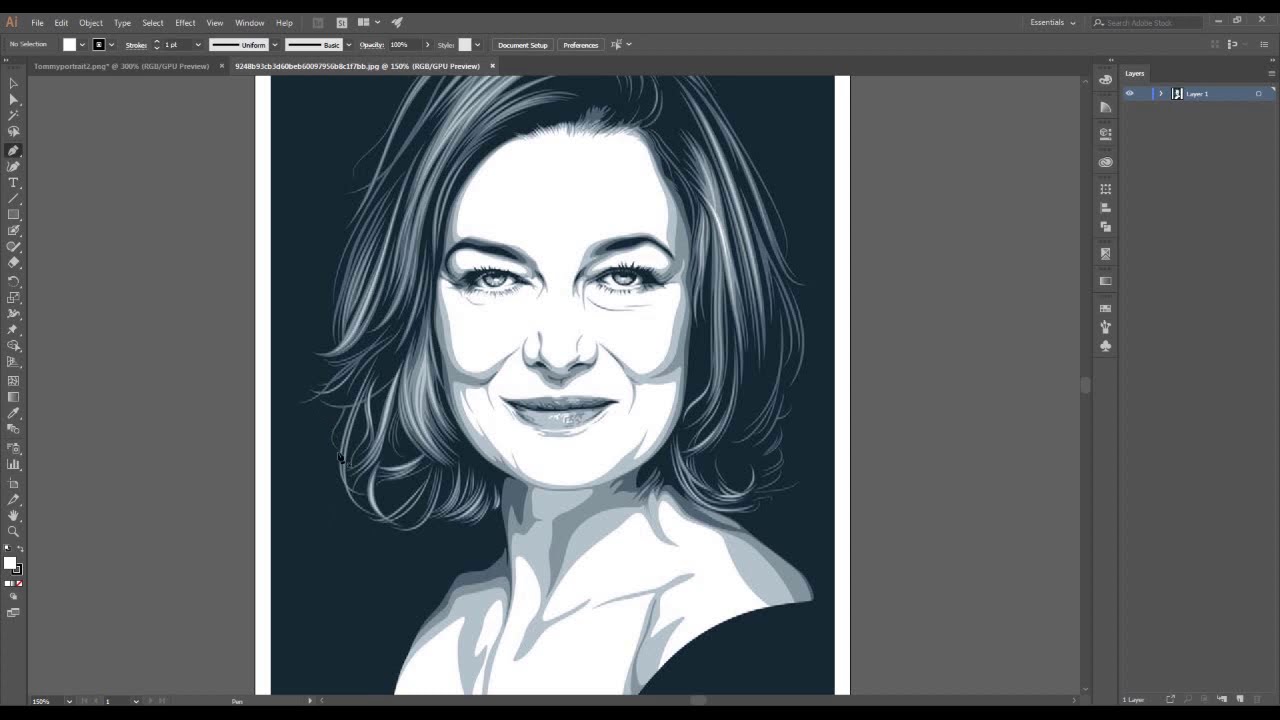Pick the Lasso tool
Viewport: 1280px width, 720px height.
pyautogui.click(x=13, y=132)
